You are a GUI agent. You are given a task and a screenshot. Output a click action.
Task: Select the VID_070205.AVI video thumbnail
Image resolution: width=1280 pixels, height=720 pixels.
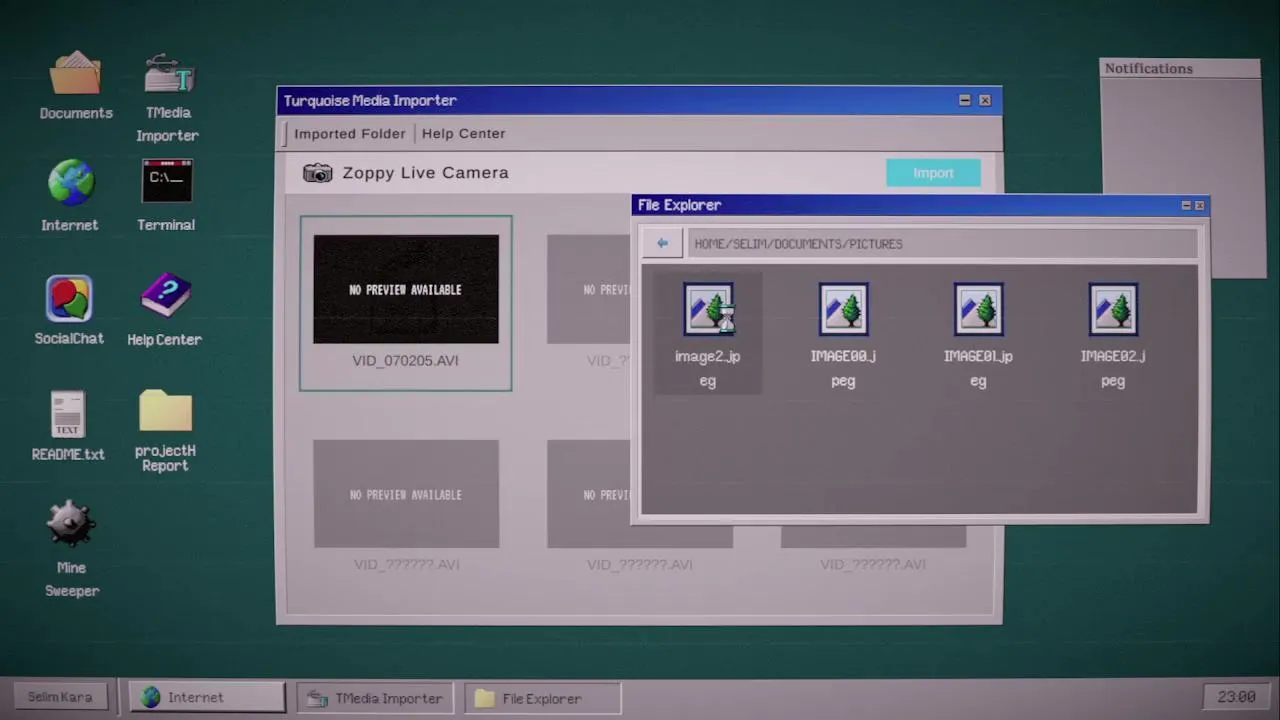406,303
